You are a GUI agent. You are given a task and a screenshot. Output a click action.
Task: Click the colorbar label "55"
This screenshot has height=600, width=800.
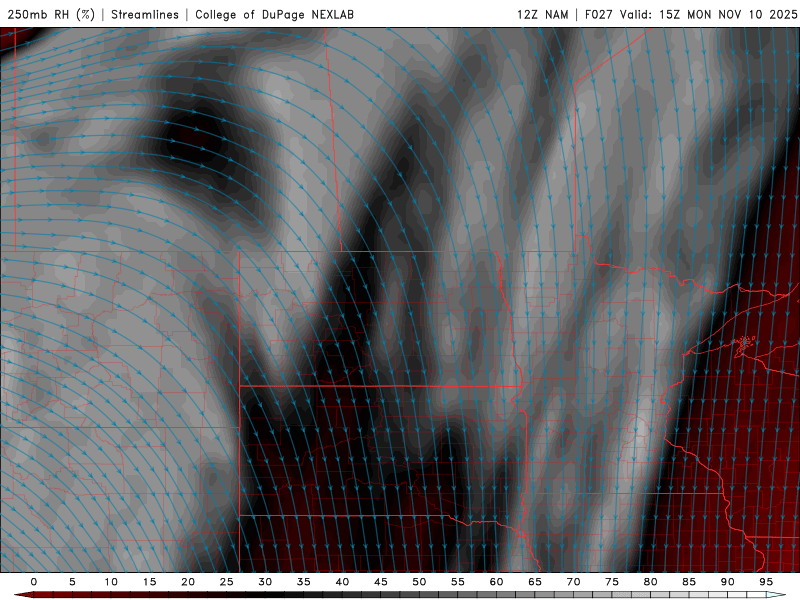pos(457,582)
